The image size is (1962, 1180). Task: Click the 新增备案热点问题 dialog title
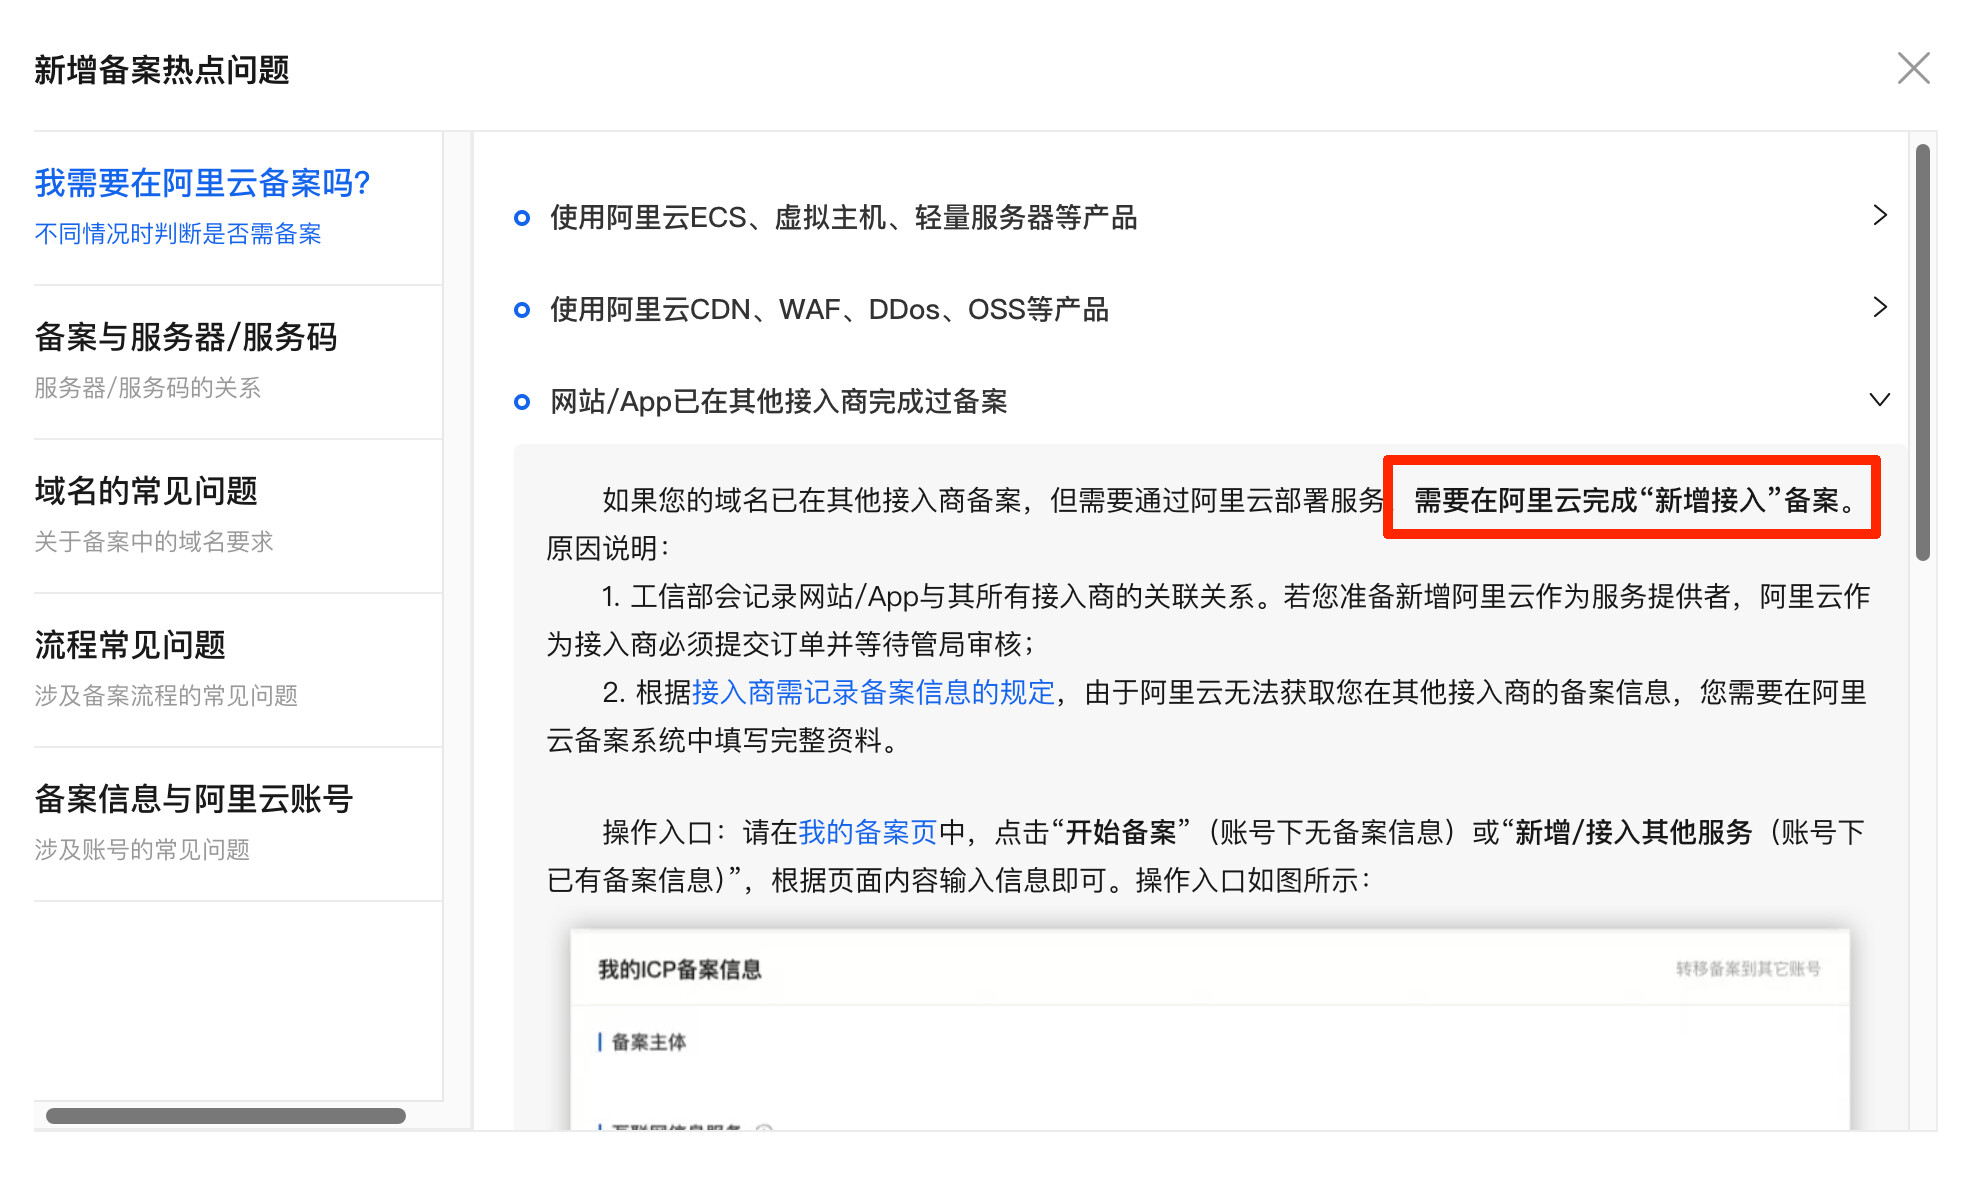[162, 70]
